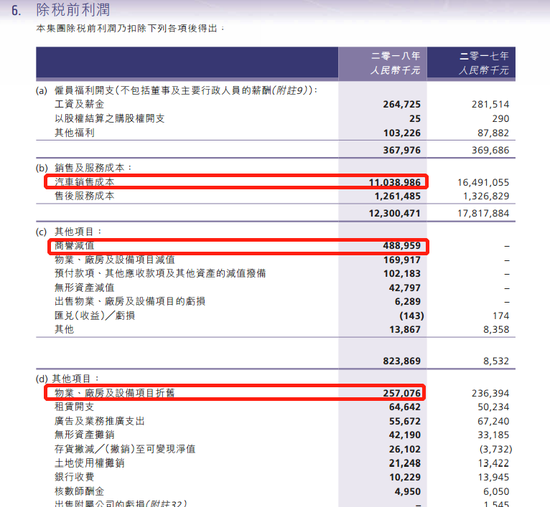Click the 銀行收費 row label
Screen dimensions: 550x507
tap(74, 477)
